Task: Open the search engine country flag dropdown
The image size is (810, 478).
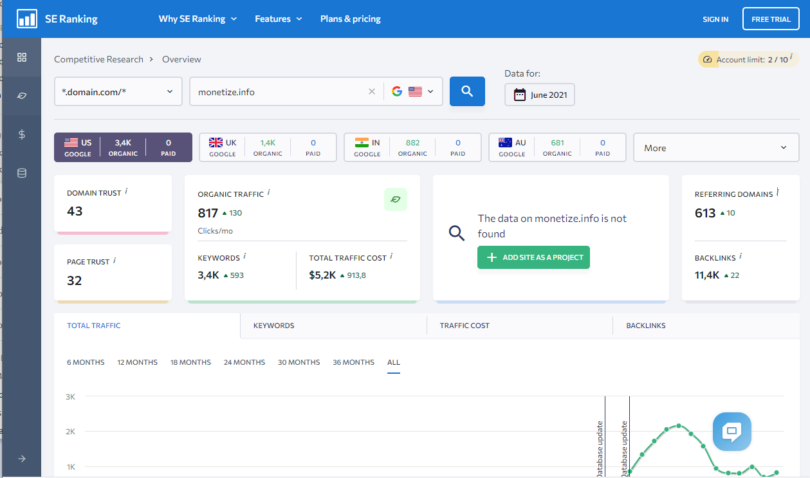Action: click(x=420, y=91)
